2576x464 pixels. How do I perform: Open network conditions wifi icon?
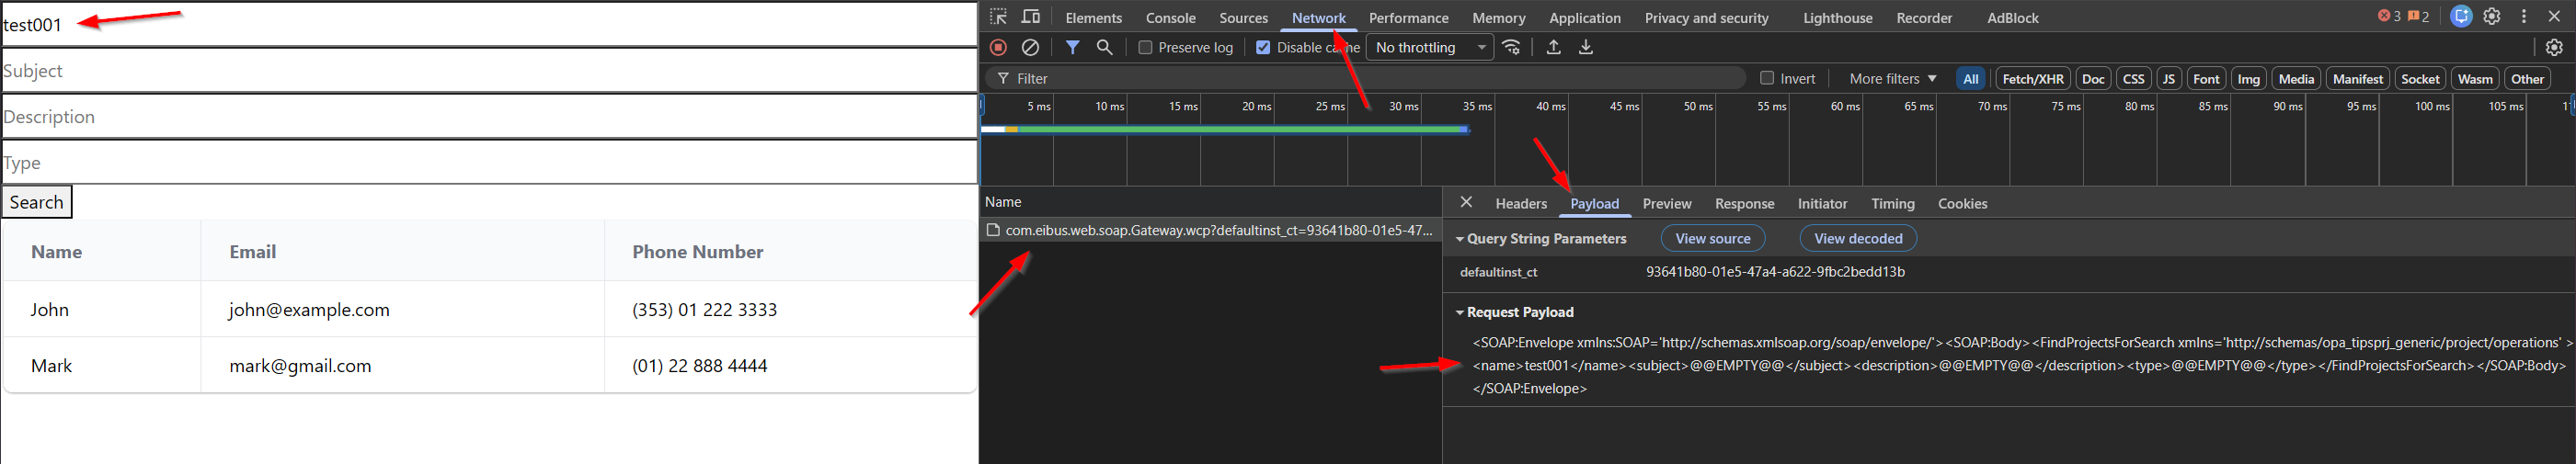point(1512,47)
